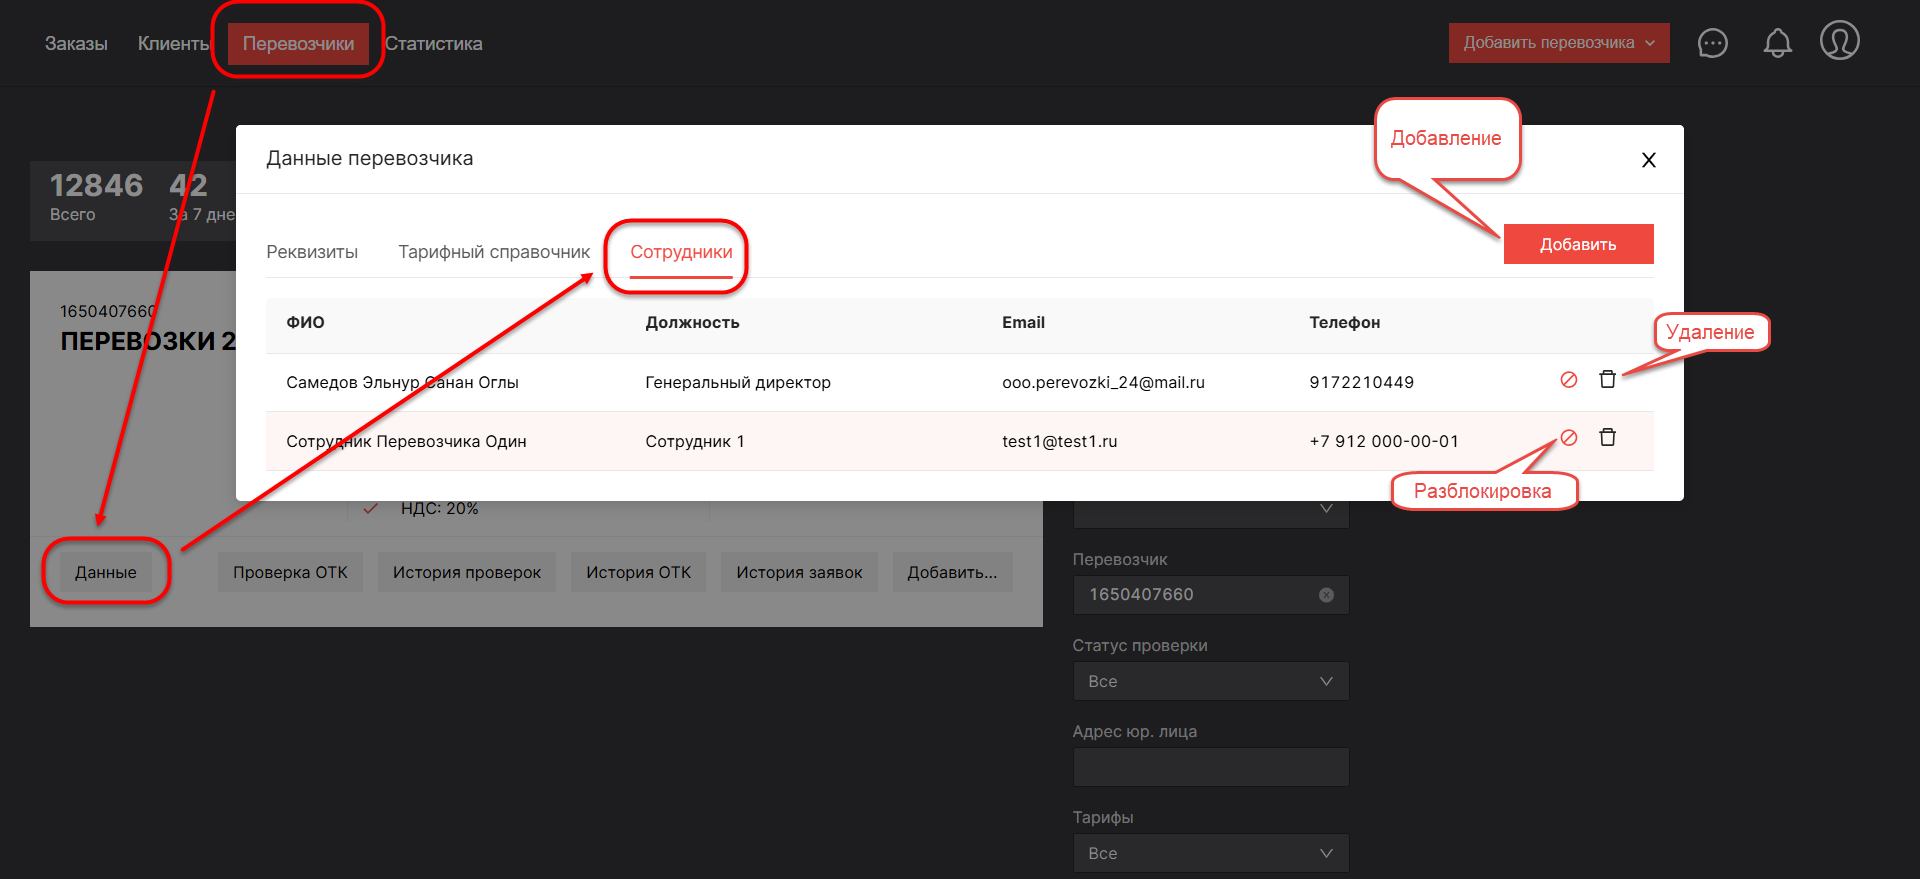Click the История заявок button
Image resolution: width=1920 pixels, height=879 pixels.
pyautogui.click(x=799, y=572)
